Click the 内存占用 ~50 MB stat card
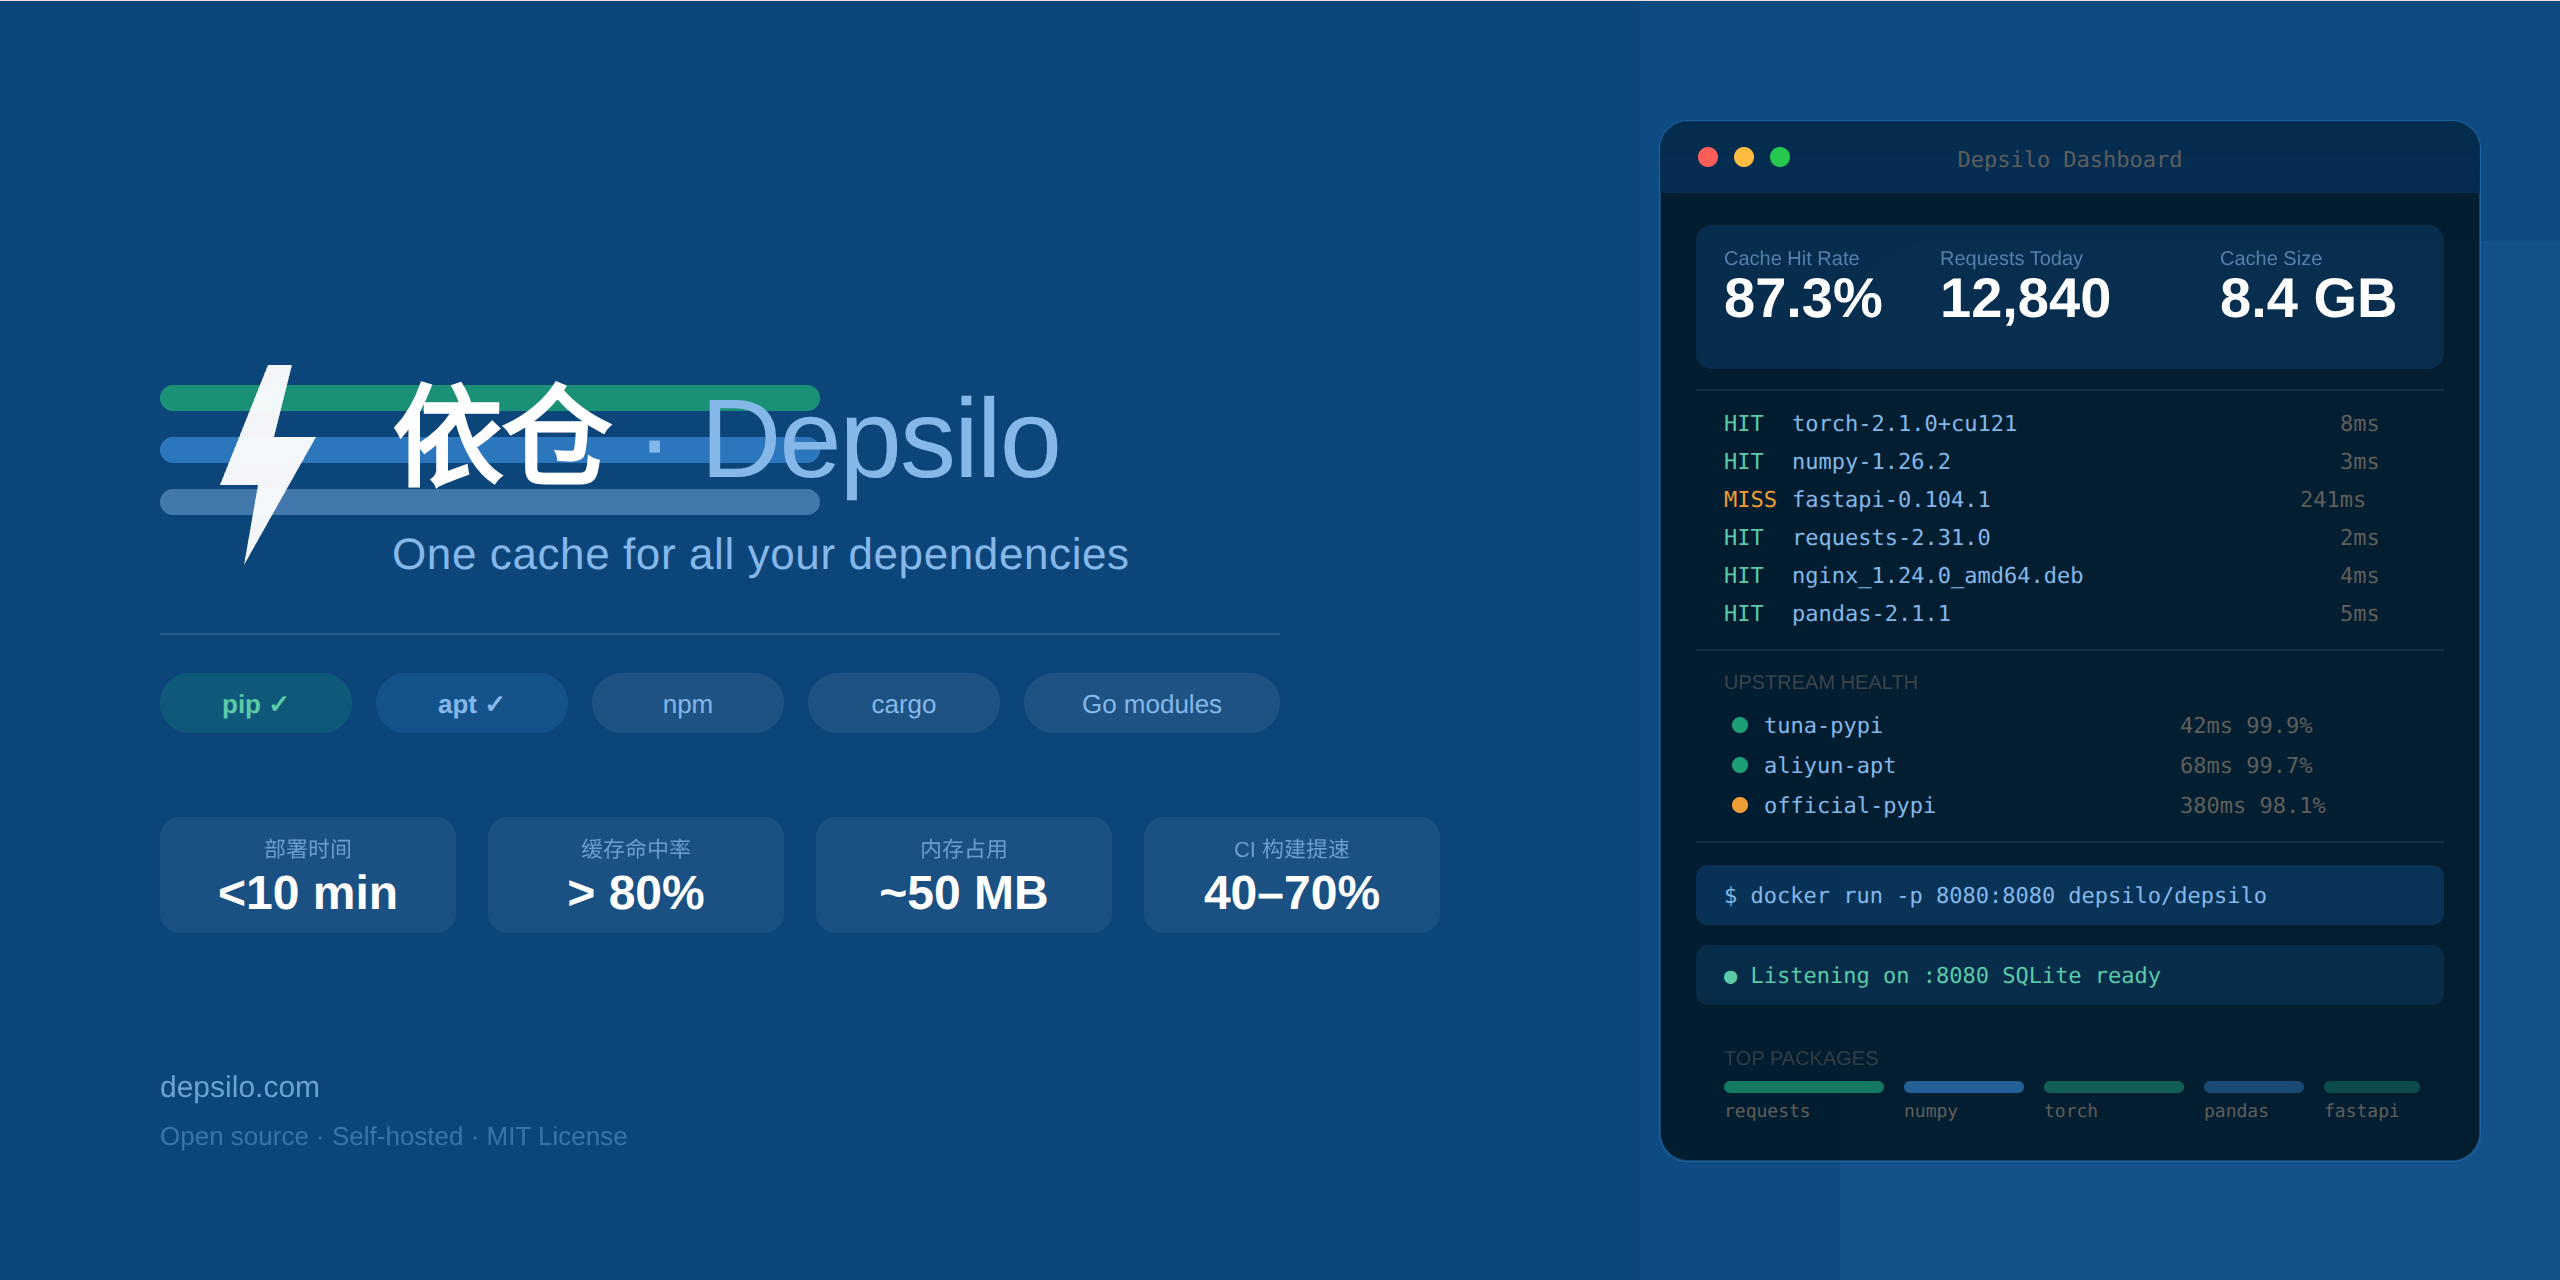2560x1280 pixels. pyautogui.click(x=964, y=875)
